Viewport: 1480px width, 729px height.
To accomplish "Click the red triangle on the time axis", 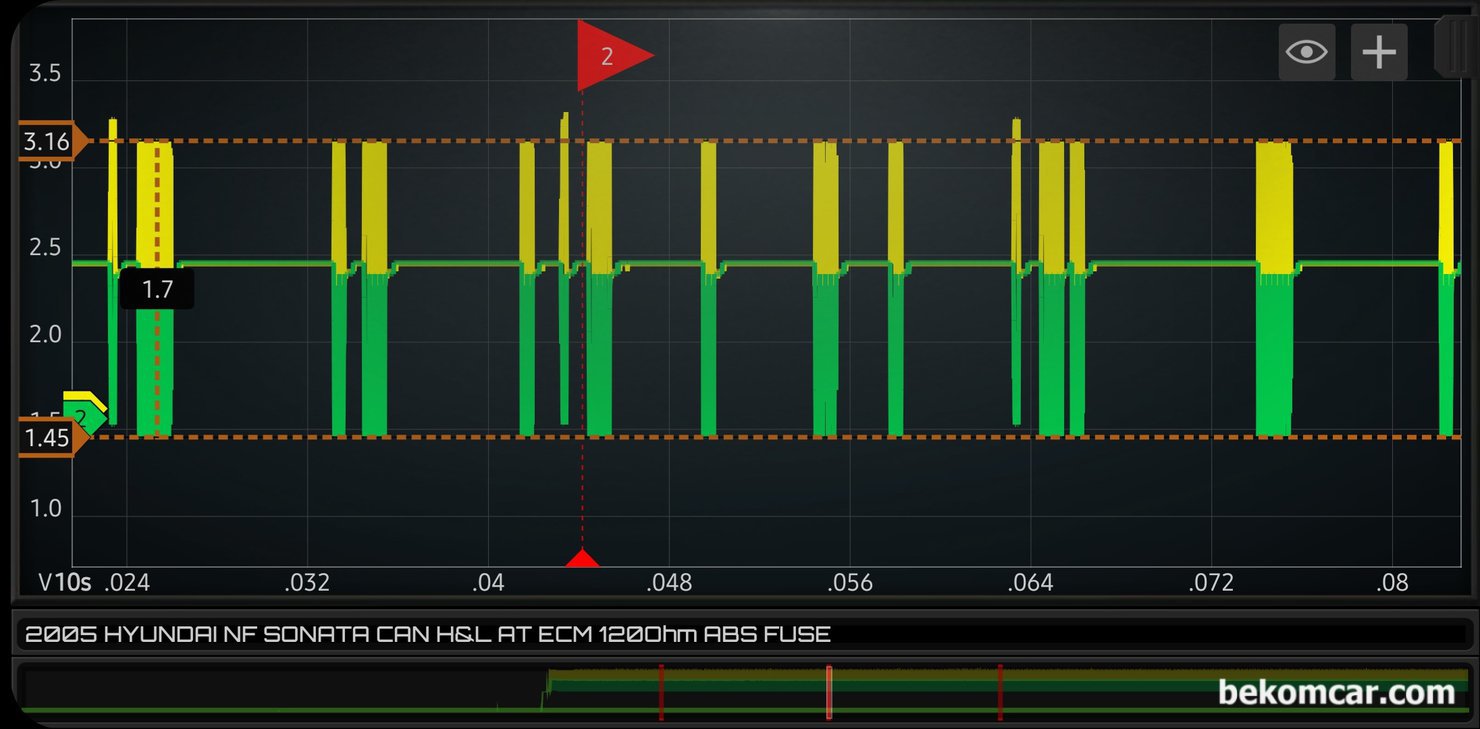I will 582,558.
